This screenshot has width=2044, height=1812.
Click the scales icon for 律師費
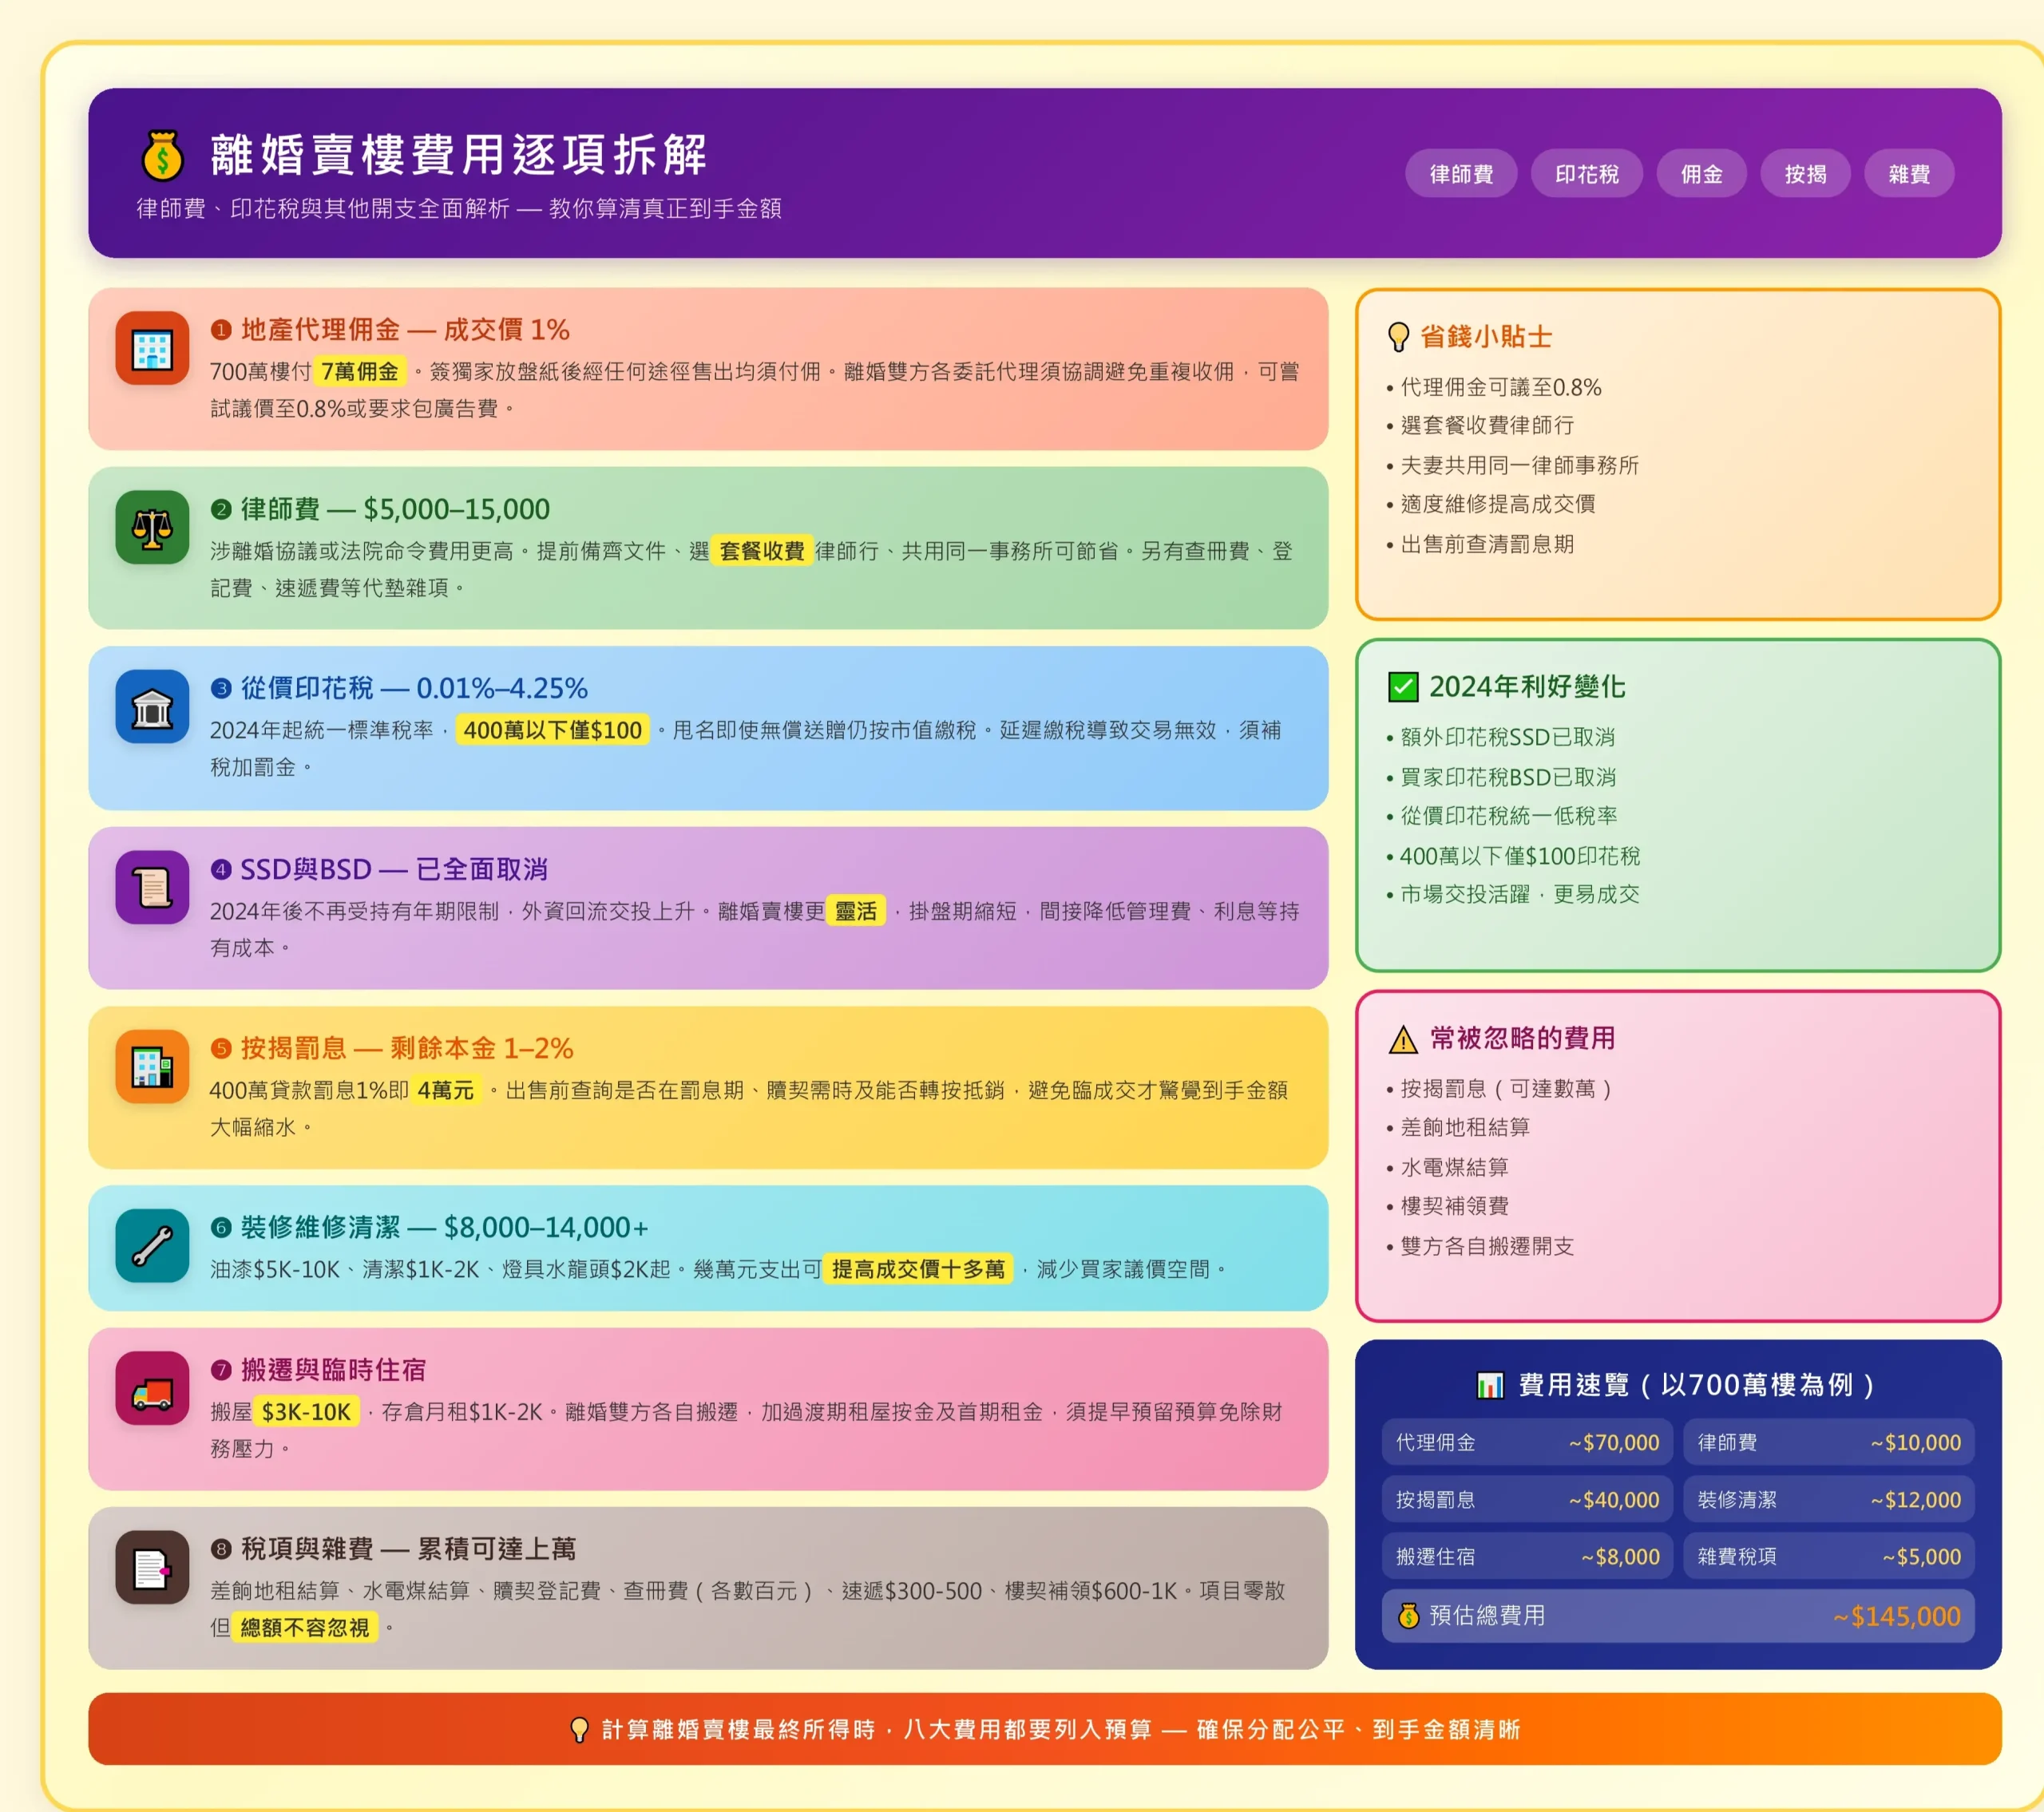tap(152, 528)
